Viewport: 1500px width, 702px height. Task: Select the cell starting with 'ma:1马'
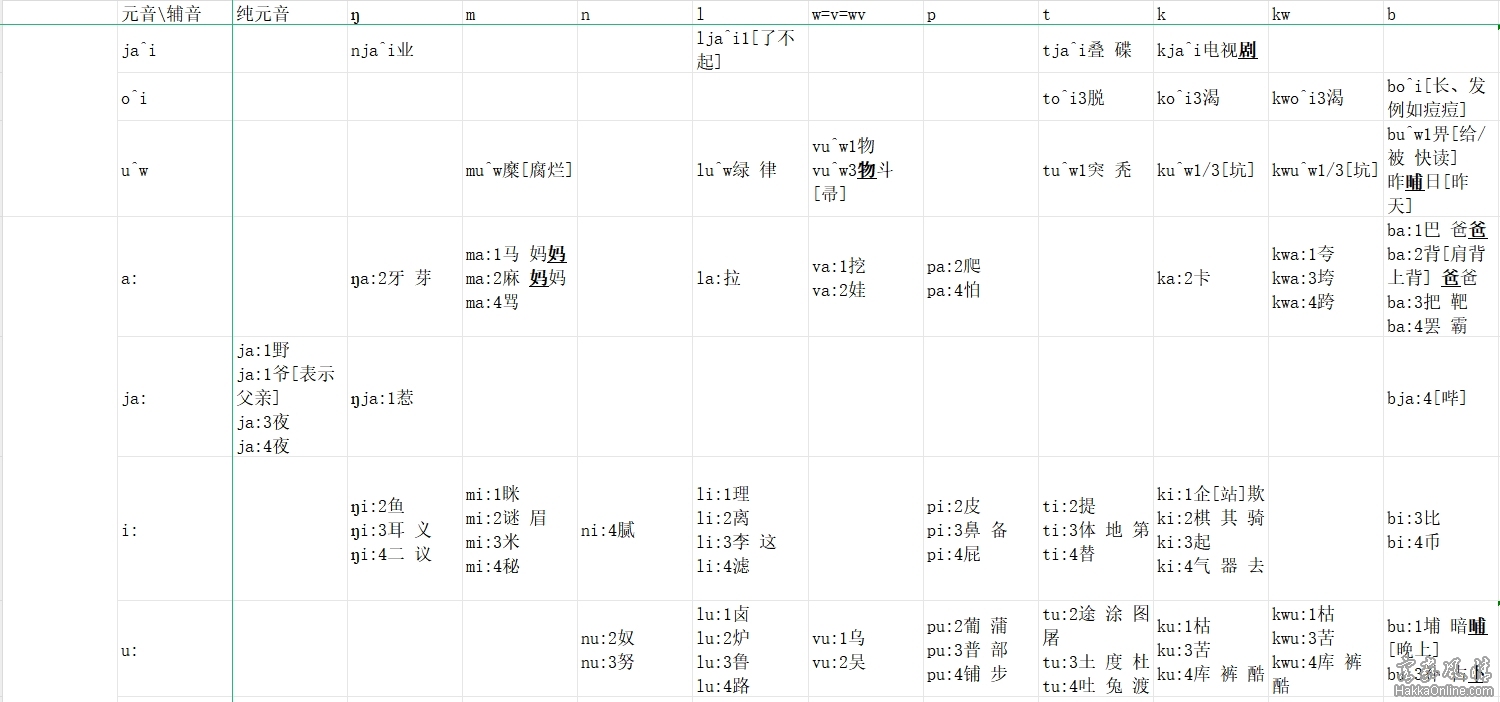[519, 278]
